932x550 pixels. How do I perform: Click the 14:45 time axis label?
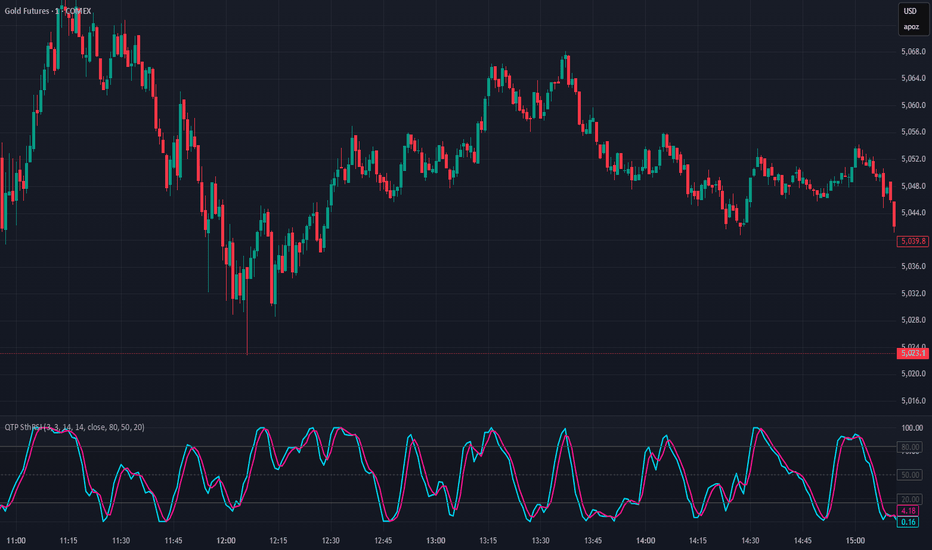coord(802,540)
